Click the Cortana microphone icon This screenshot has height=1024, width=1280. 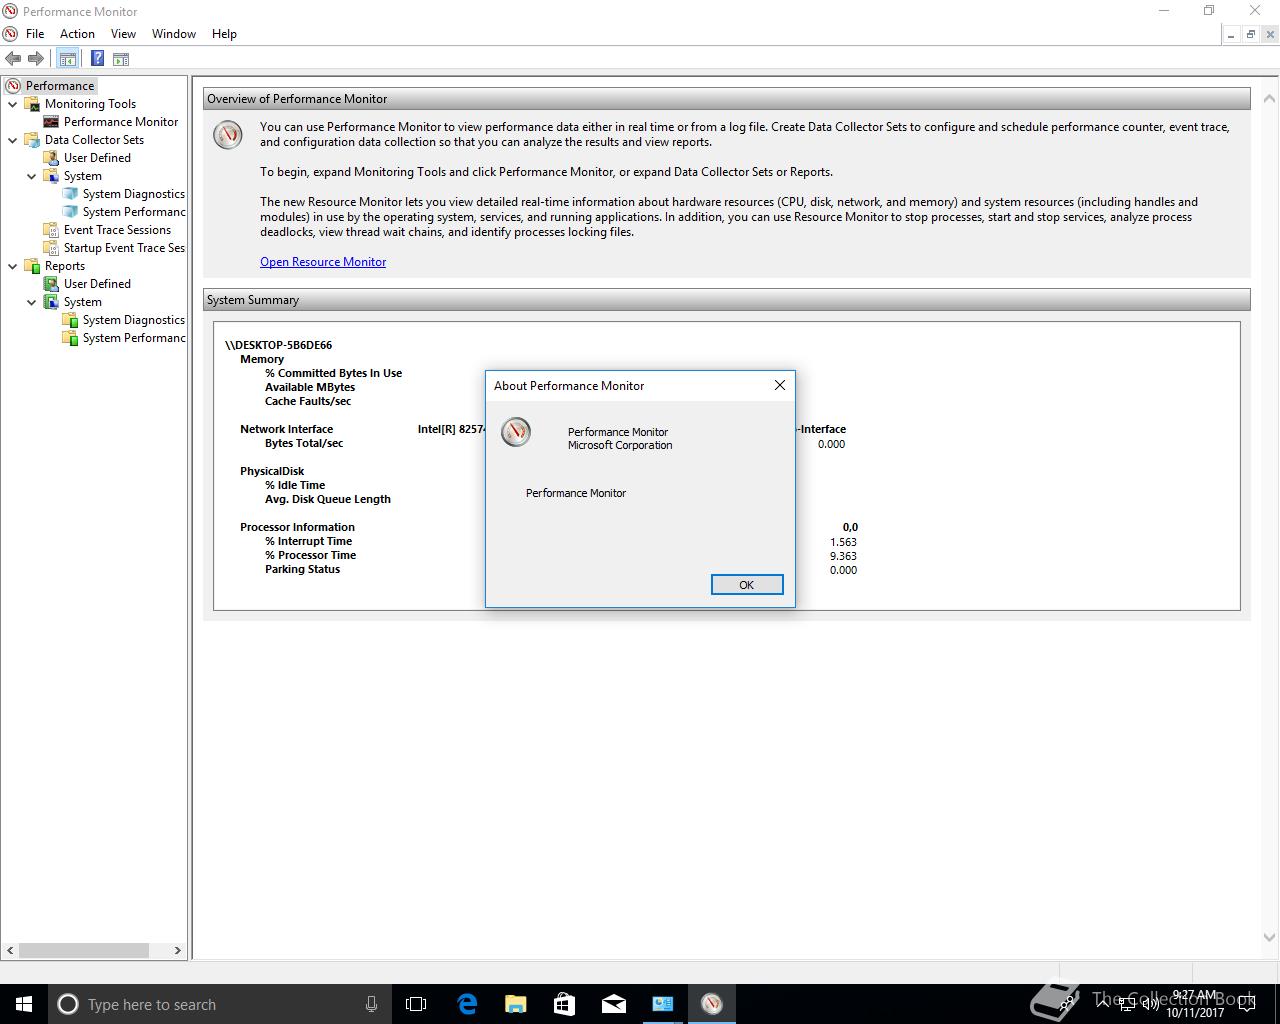click(x=371, y=1004)
